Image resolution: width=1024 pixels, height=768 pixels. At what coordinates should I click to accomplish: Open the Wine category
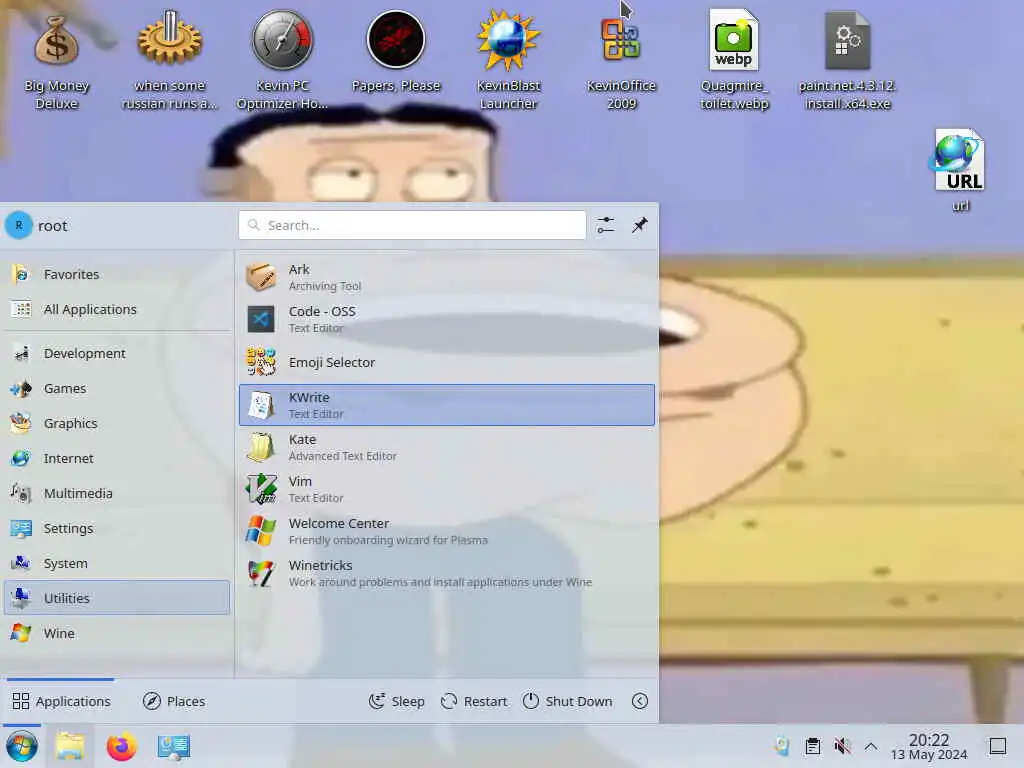coord(117,633)
